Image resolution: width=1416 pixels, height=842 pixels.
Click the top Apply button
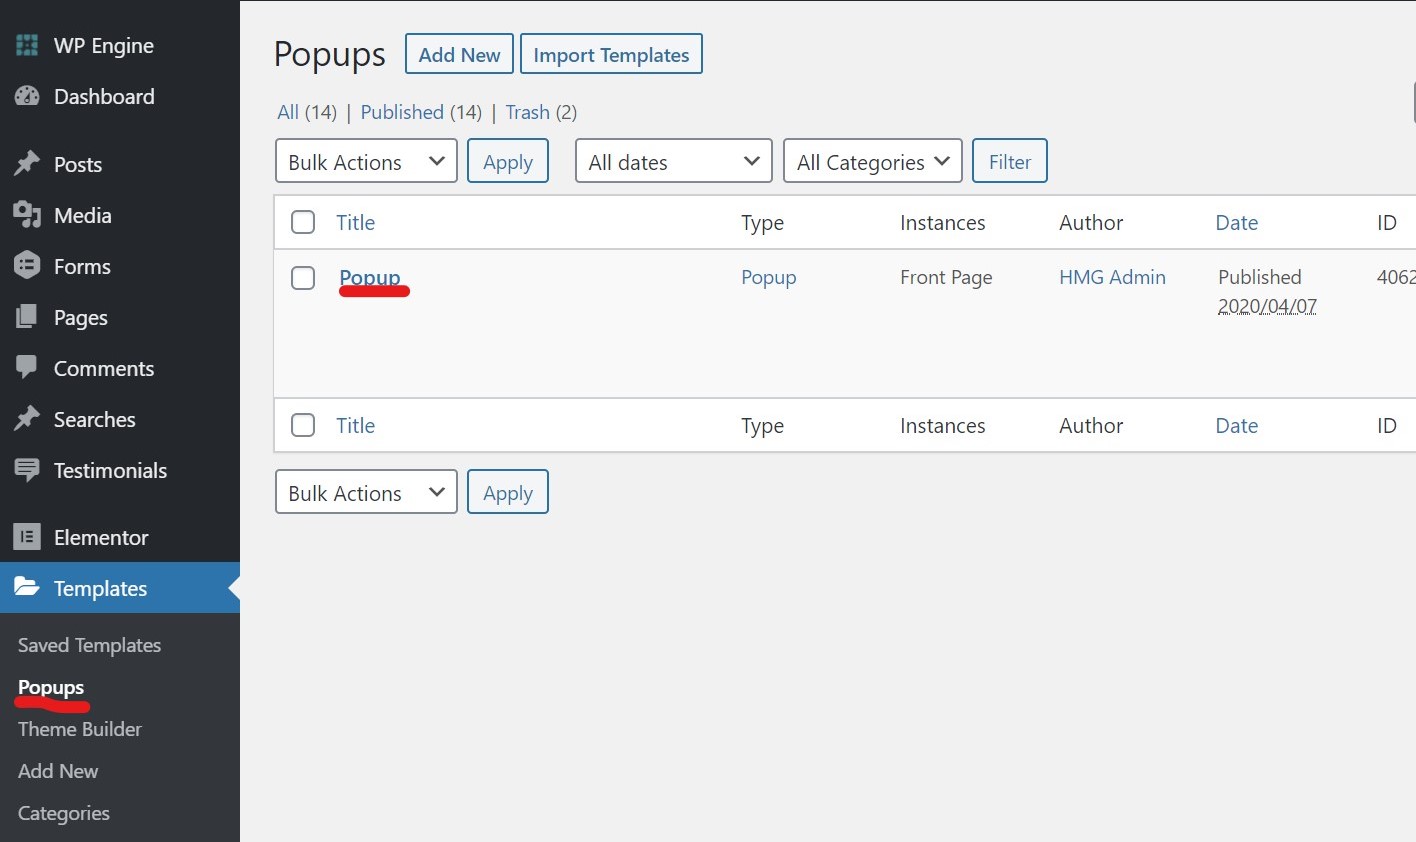click(x=508, y=161)
